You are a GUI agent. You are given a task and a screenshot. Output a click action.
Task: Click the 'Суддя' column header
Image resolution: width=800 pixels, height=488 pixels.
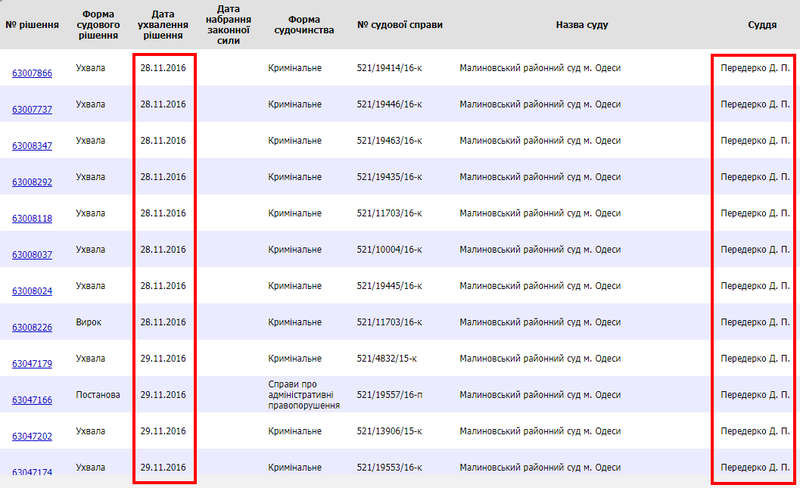point(763,23)
